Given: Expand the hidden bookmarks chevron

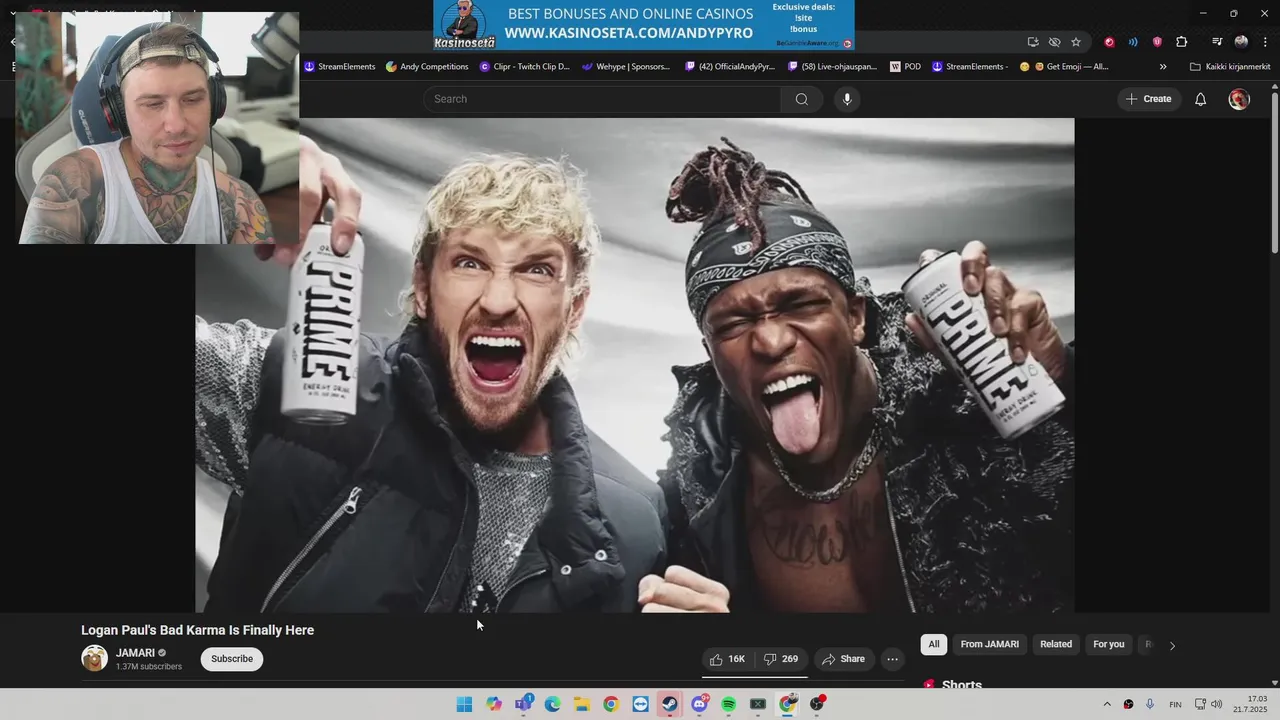Looking at the screenshot, I should (x=1163, y=67).
